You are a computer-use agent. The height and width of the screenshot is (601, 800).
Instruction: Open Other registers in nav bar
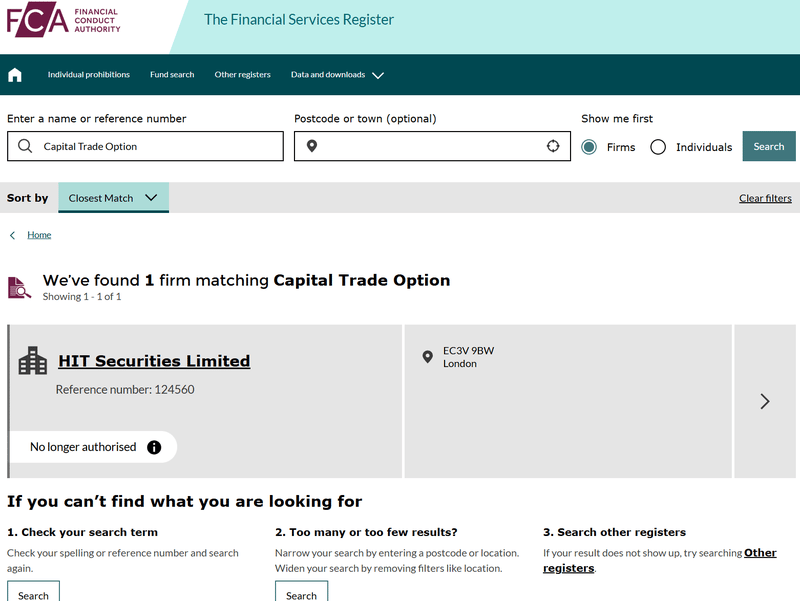pos(242,74)
